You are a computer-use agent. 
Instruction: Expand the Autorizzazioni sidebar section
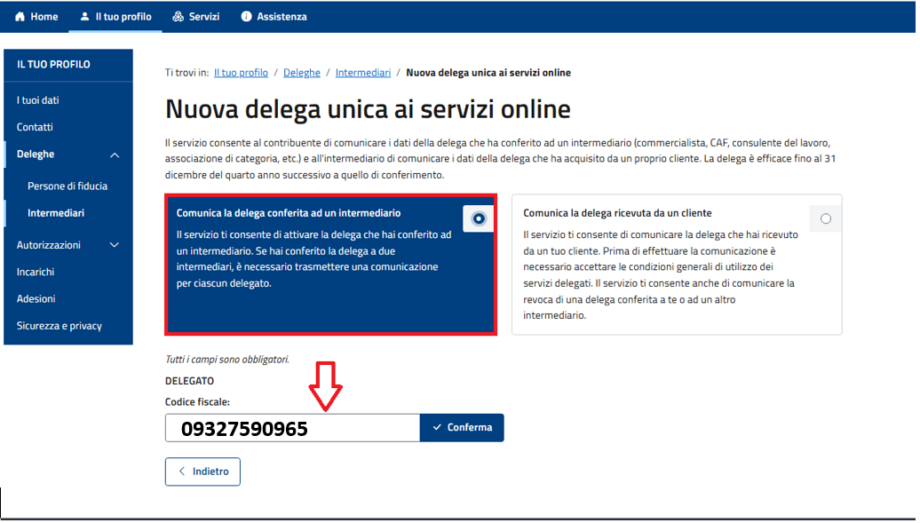[114, 245]
